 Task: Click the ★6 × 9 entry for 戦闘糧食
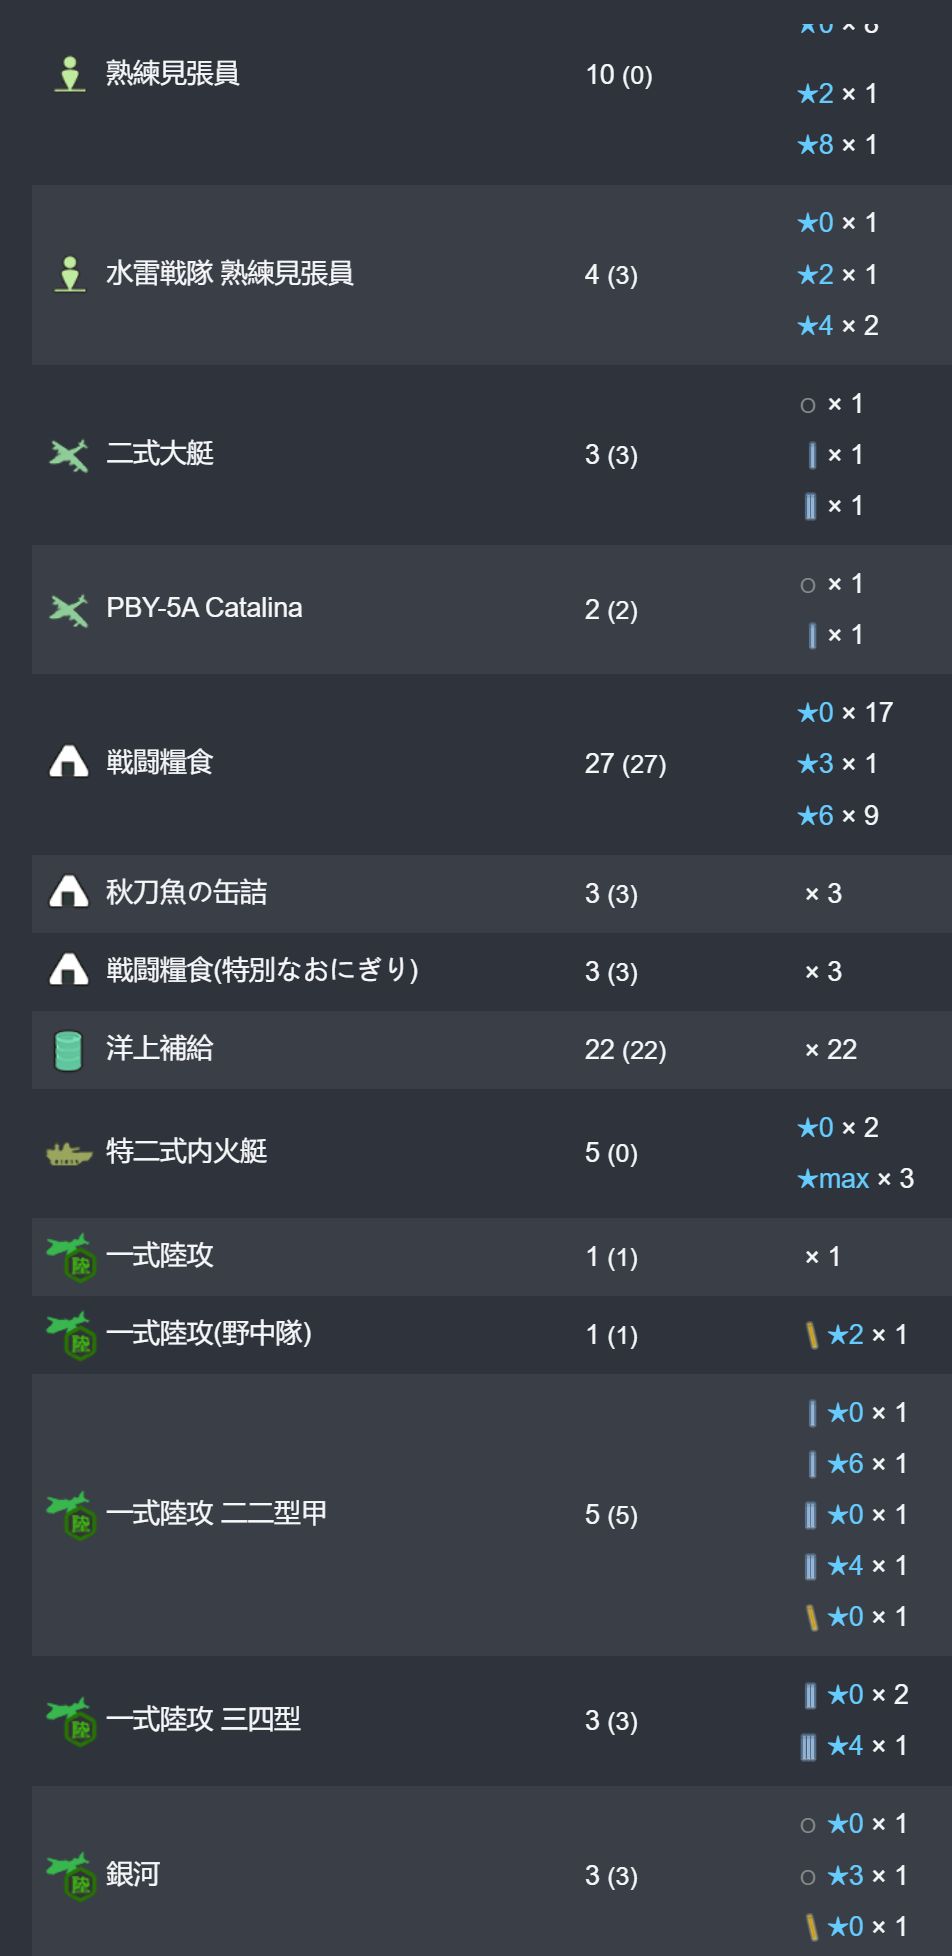pyautogui.click(x=838, y=816)
